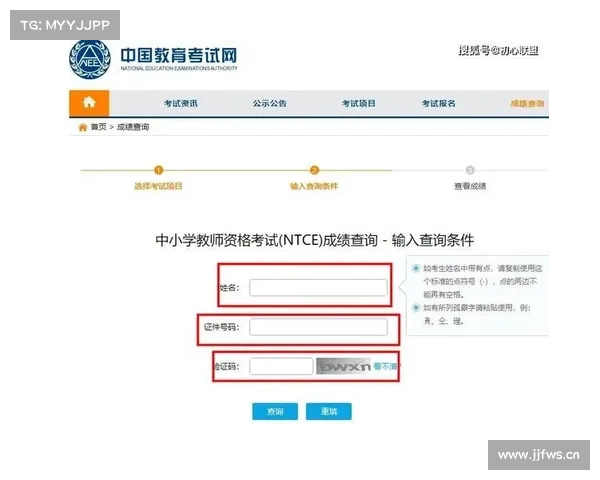Go to the 公示公告 navigation tab
The width and height of the screenshot is (600, 480).
pos(269,104)
